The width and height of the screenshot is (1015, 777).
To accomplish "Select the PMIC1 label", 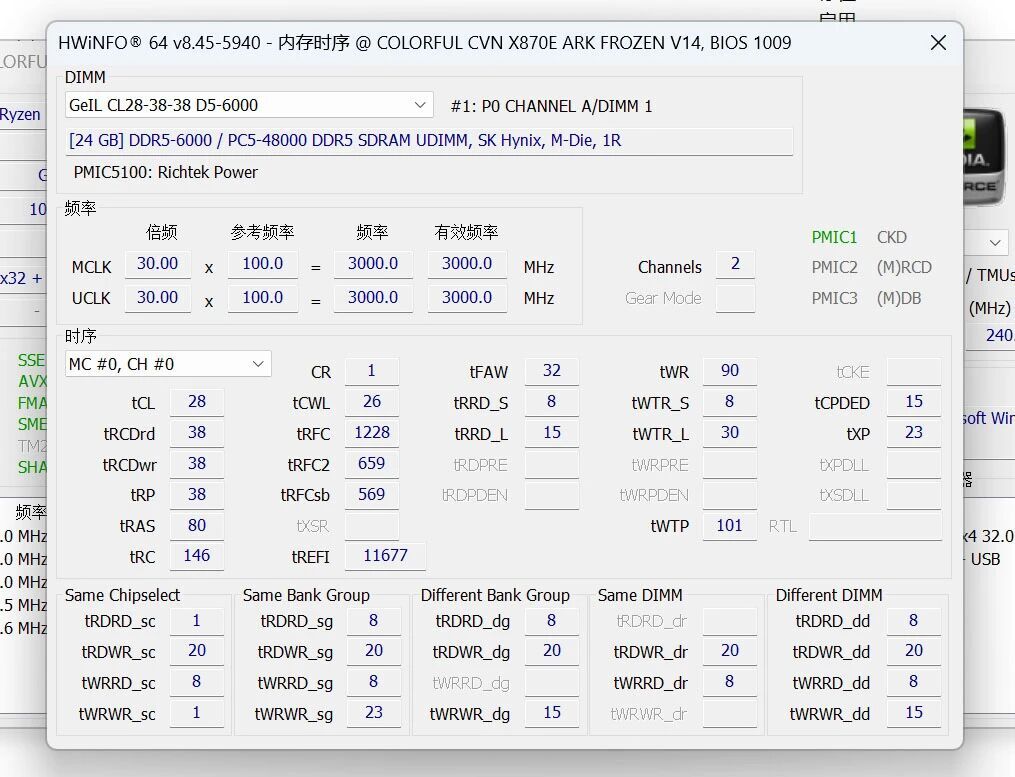I will pyautogui.click(x=834, y=237).
